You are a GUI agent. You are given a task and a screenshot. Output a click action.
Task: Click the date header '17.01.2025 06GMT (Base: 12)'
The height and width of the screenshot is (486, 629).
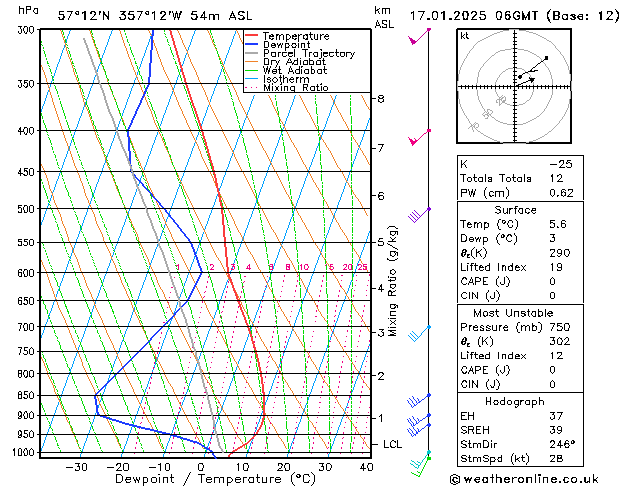coord(514,16)
